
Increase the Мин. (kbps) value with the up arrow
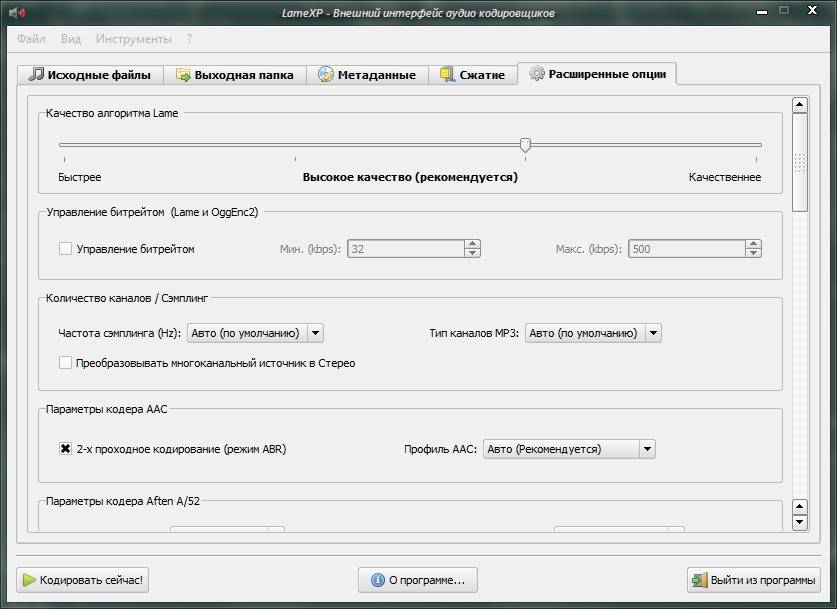[x=472, y=244]
